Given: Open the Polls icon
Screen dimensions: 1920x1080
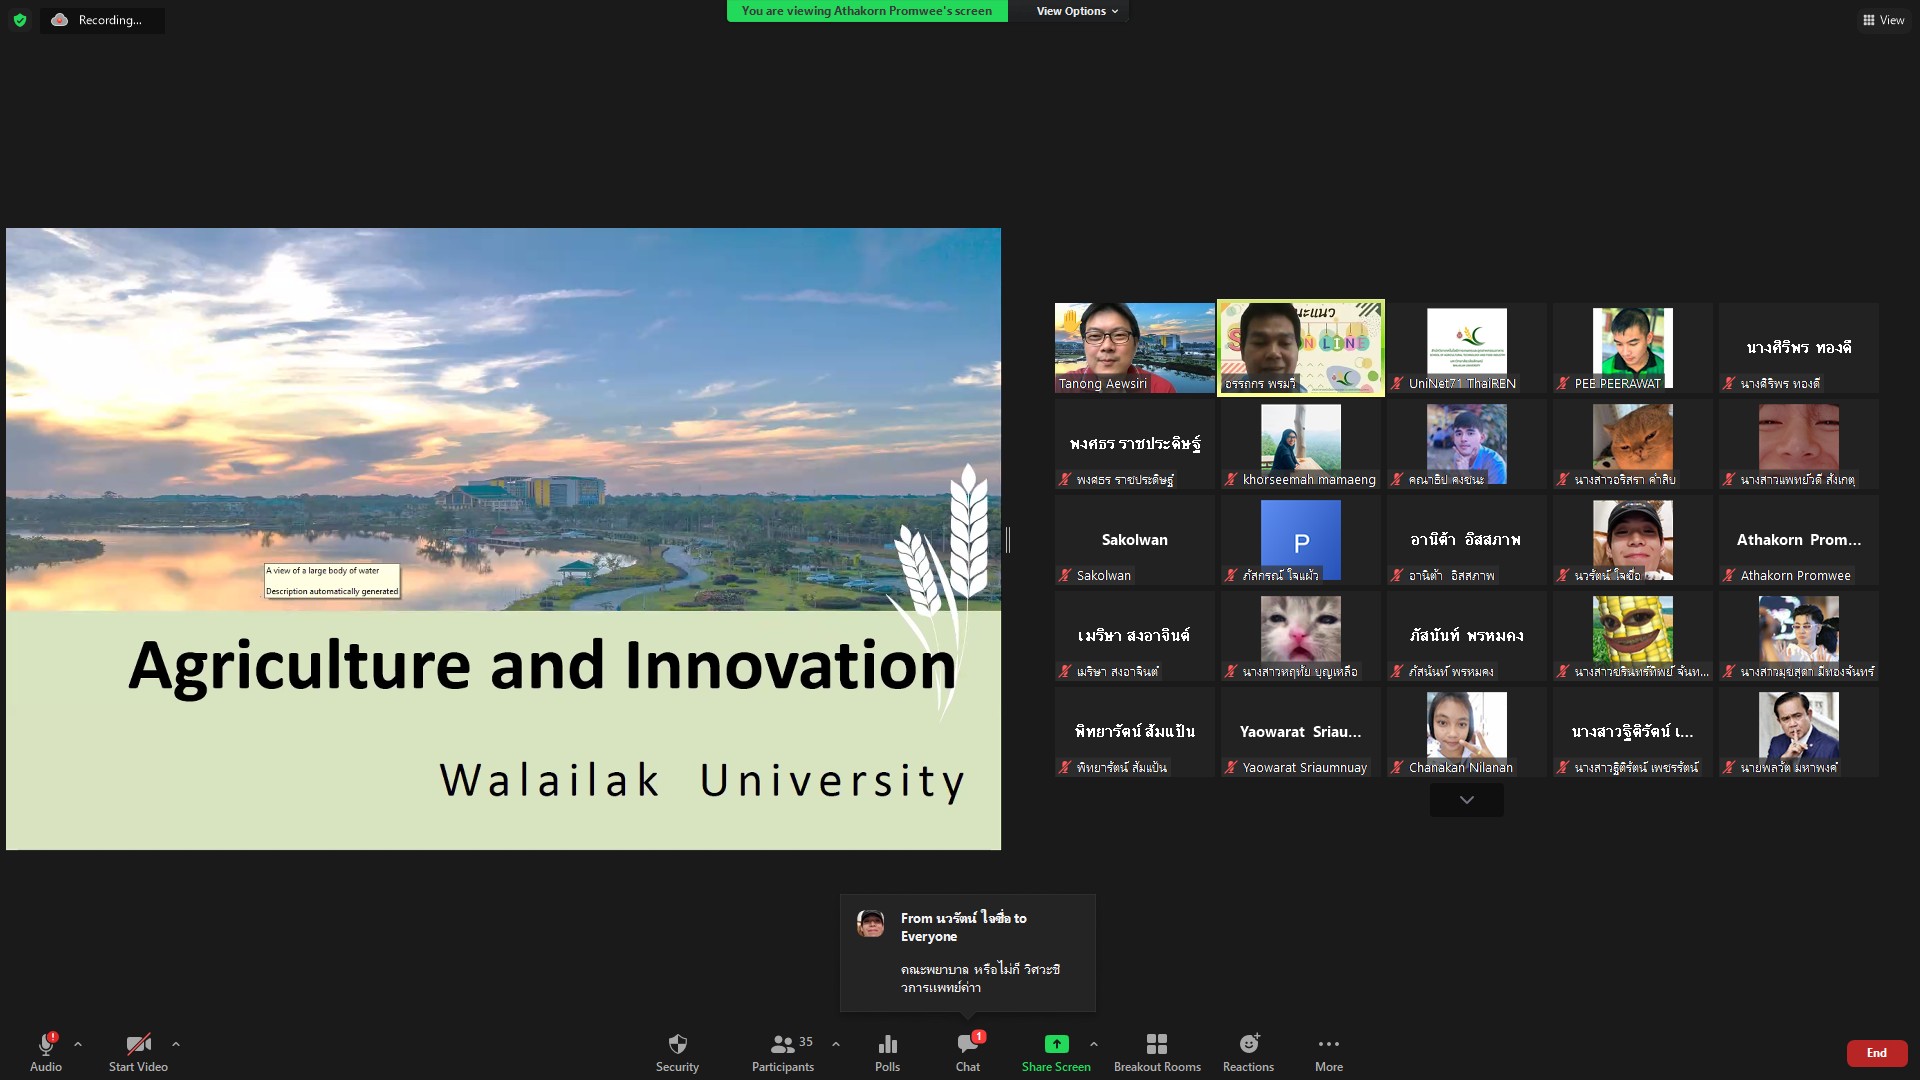Looking at the screenshot, I should click(x=887, y=1045).
